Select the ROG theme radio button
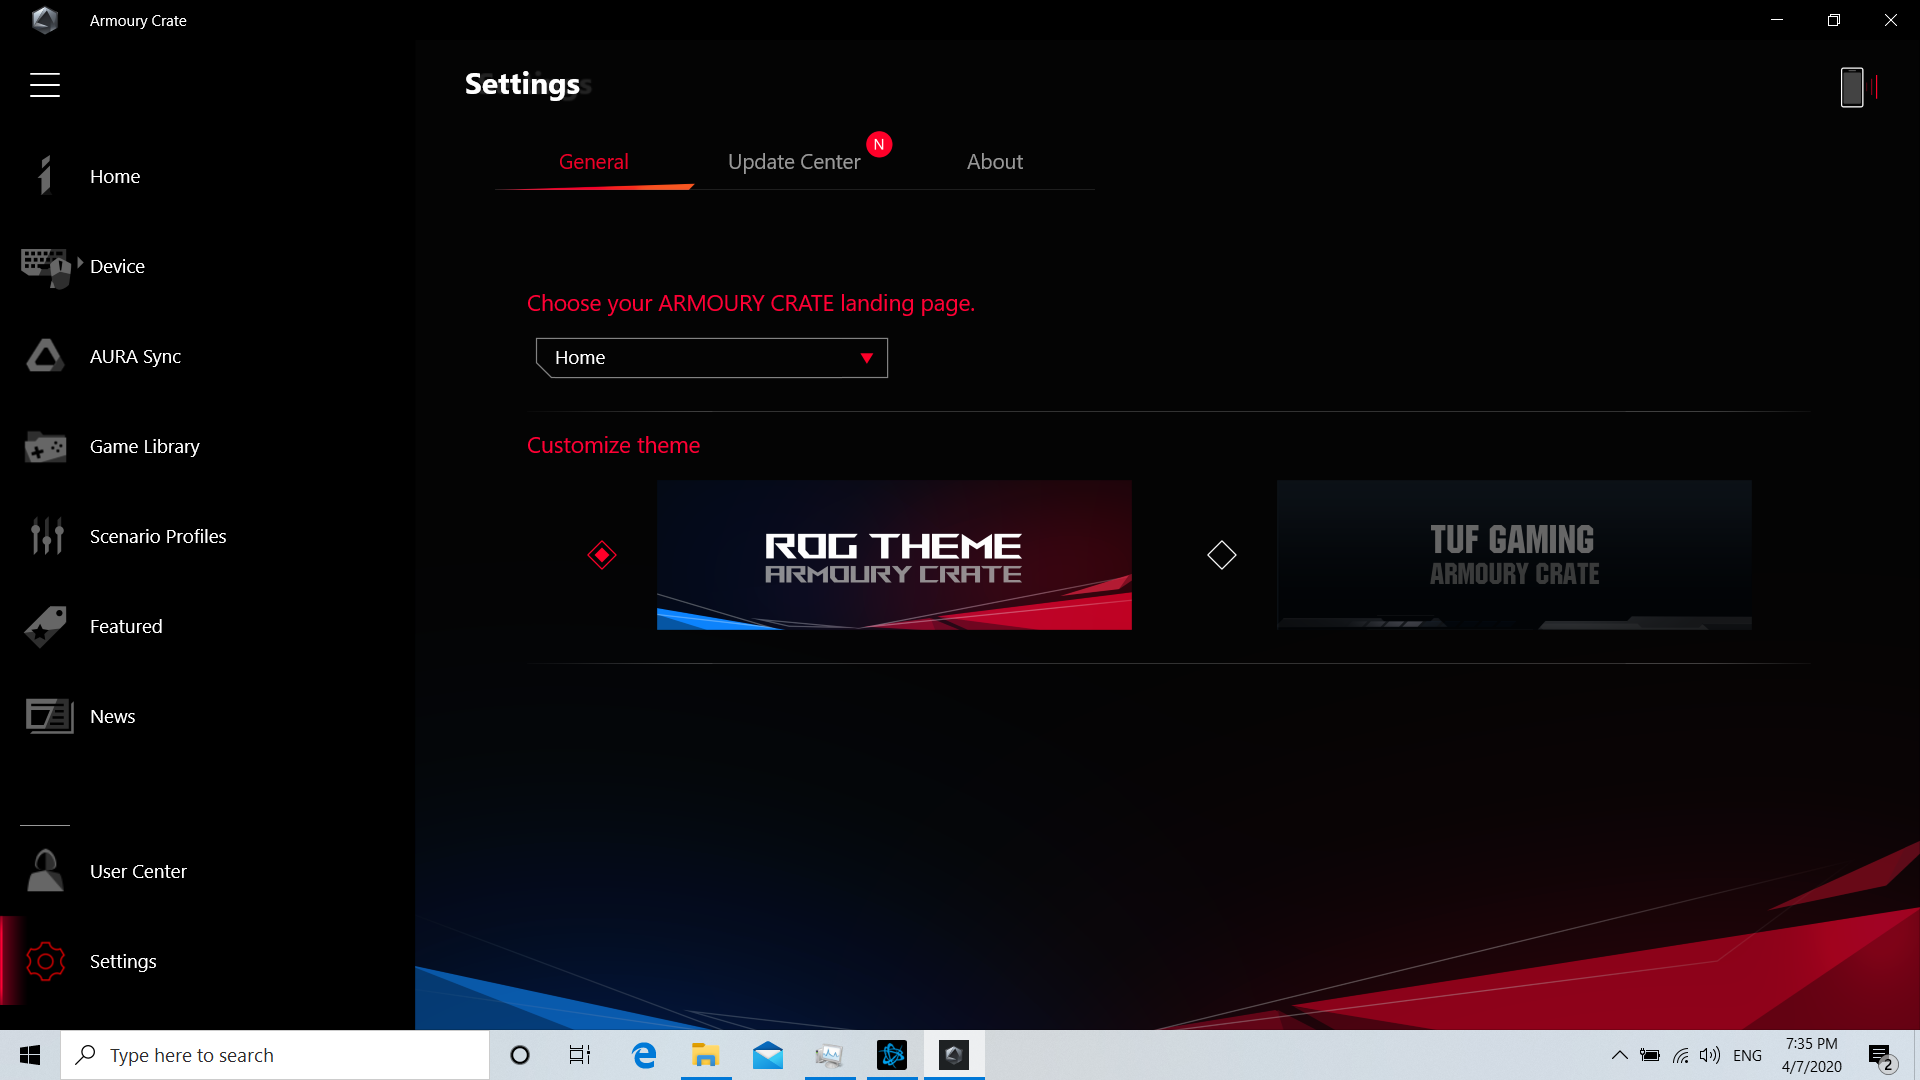 (x=602, y=555)
